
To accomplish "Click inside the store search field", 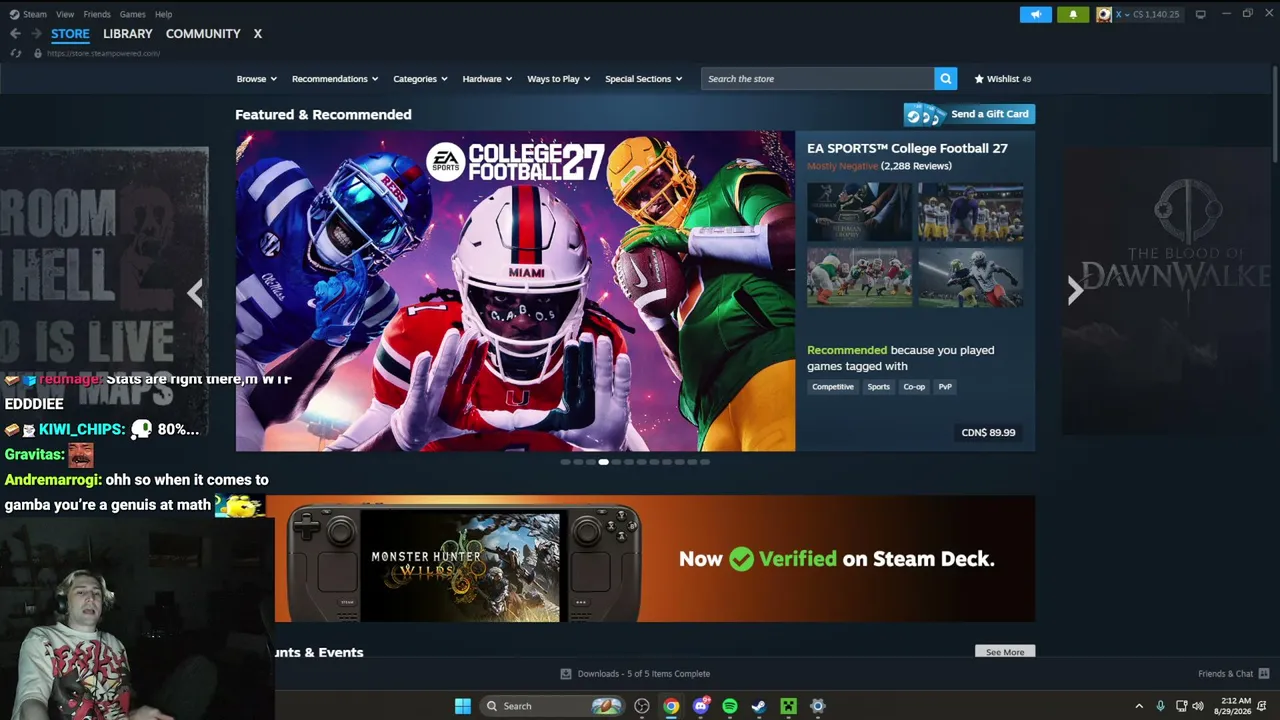I will 818,79.
